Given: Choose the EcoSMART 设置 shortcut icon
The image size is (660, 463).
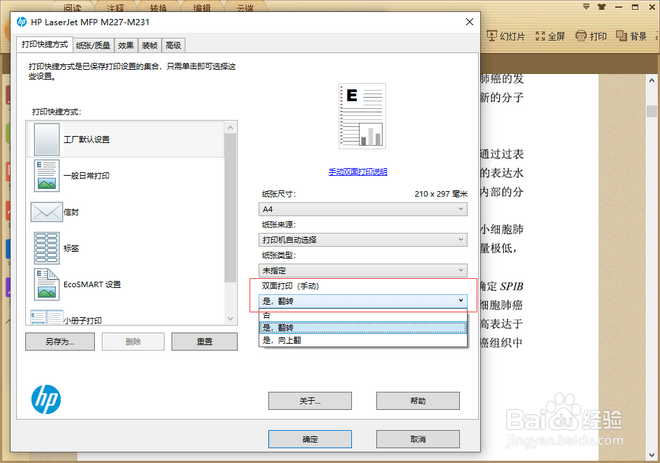Looking at the screenshot, I should pos(47,284).
